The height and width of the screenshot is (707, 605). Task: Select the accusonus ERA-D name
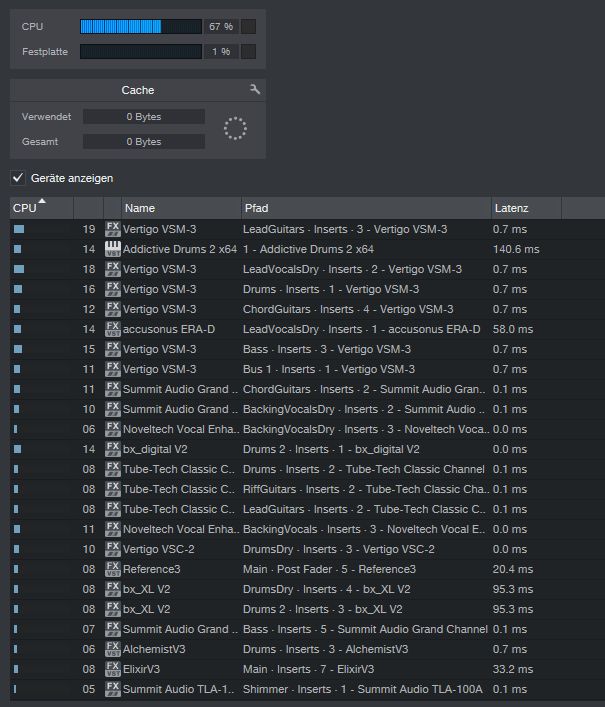(x=169, y=329)
